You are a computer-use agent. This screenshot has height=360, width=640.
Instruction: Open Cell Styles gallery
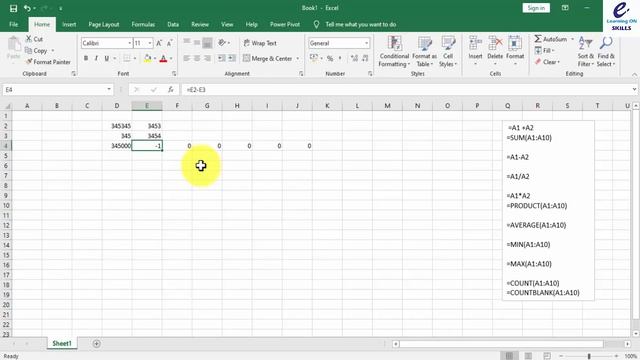448,52
